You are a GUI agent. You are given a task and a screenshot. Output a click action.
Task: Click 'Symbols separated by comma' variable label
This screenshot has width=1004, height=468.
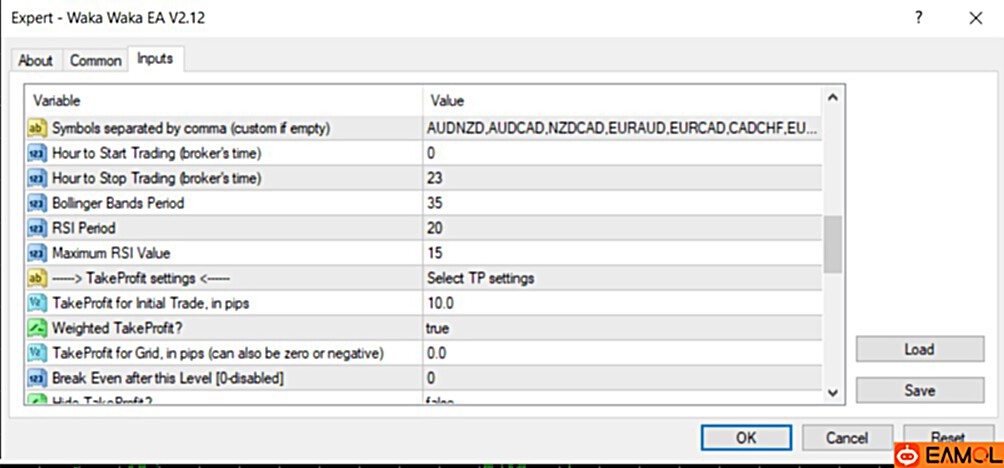point(191,129)
